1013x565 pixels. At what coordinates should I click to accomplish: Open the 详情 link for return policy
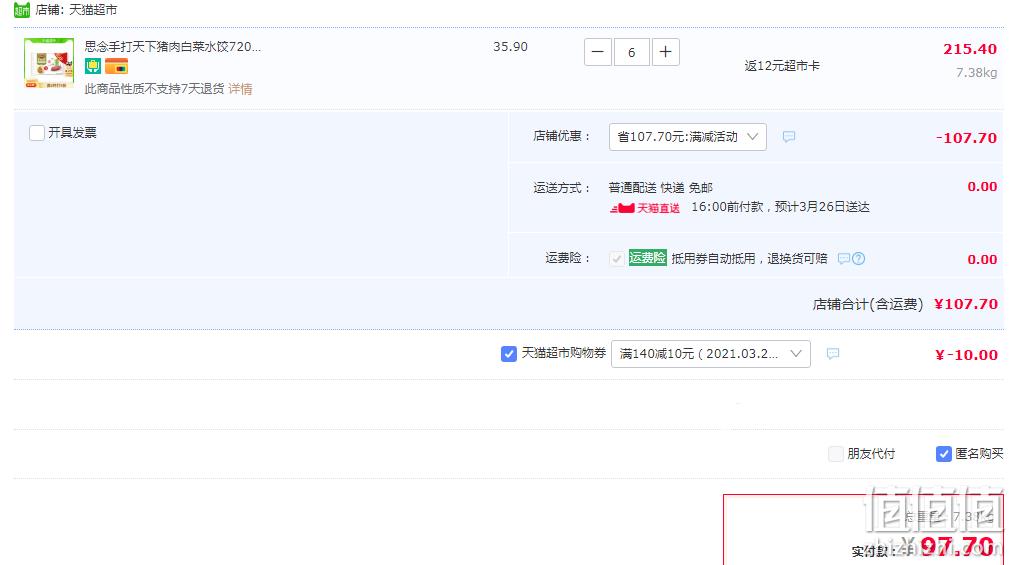240,88
